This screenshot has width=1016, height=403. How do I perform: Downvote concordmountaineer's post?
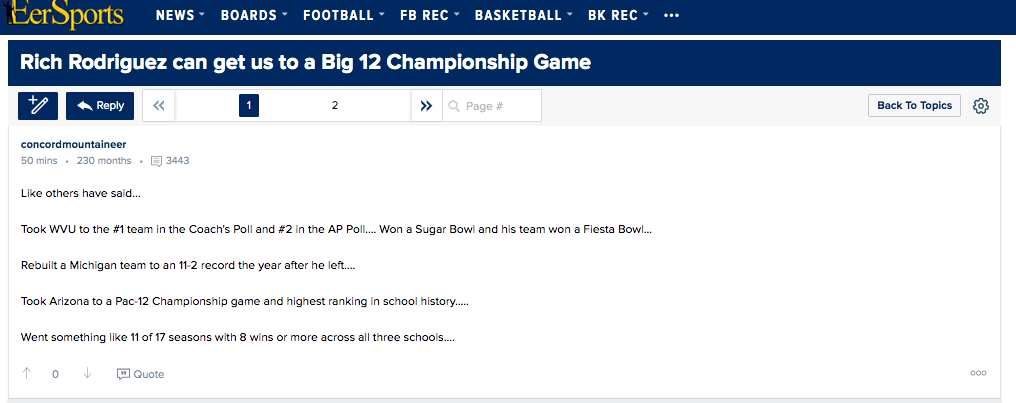(x=87, y=374)
